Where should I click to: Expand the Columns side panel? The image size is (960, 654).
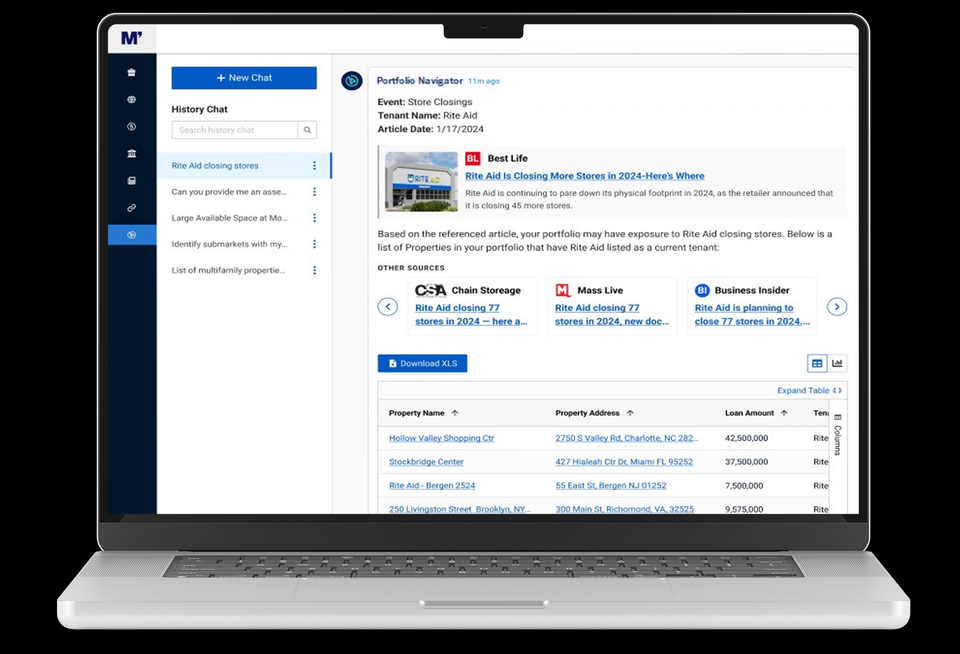click(838, 435)
